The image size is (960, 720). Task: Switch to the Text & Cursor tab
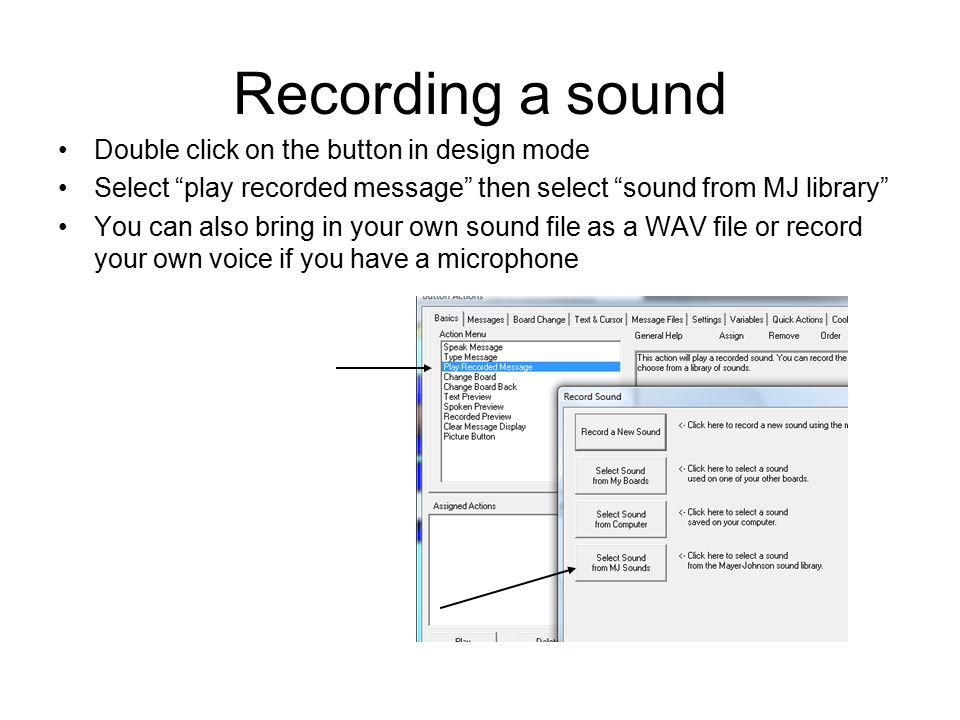598,320
